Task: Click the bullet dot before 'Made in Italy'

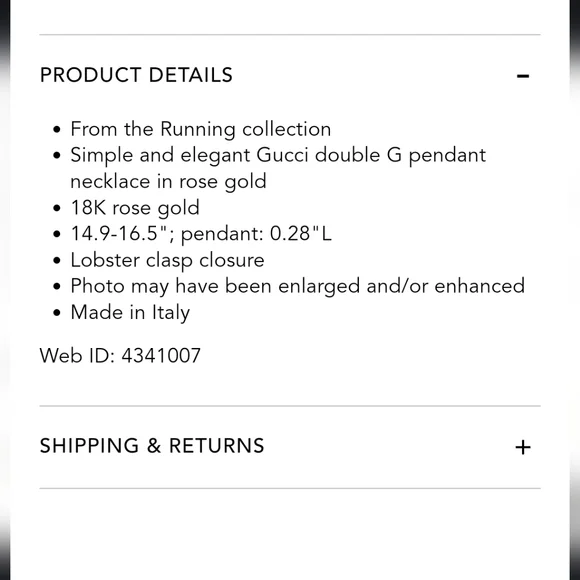Action: (57, 313)
